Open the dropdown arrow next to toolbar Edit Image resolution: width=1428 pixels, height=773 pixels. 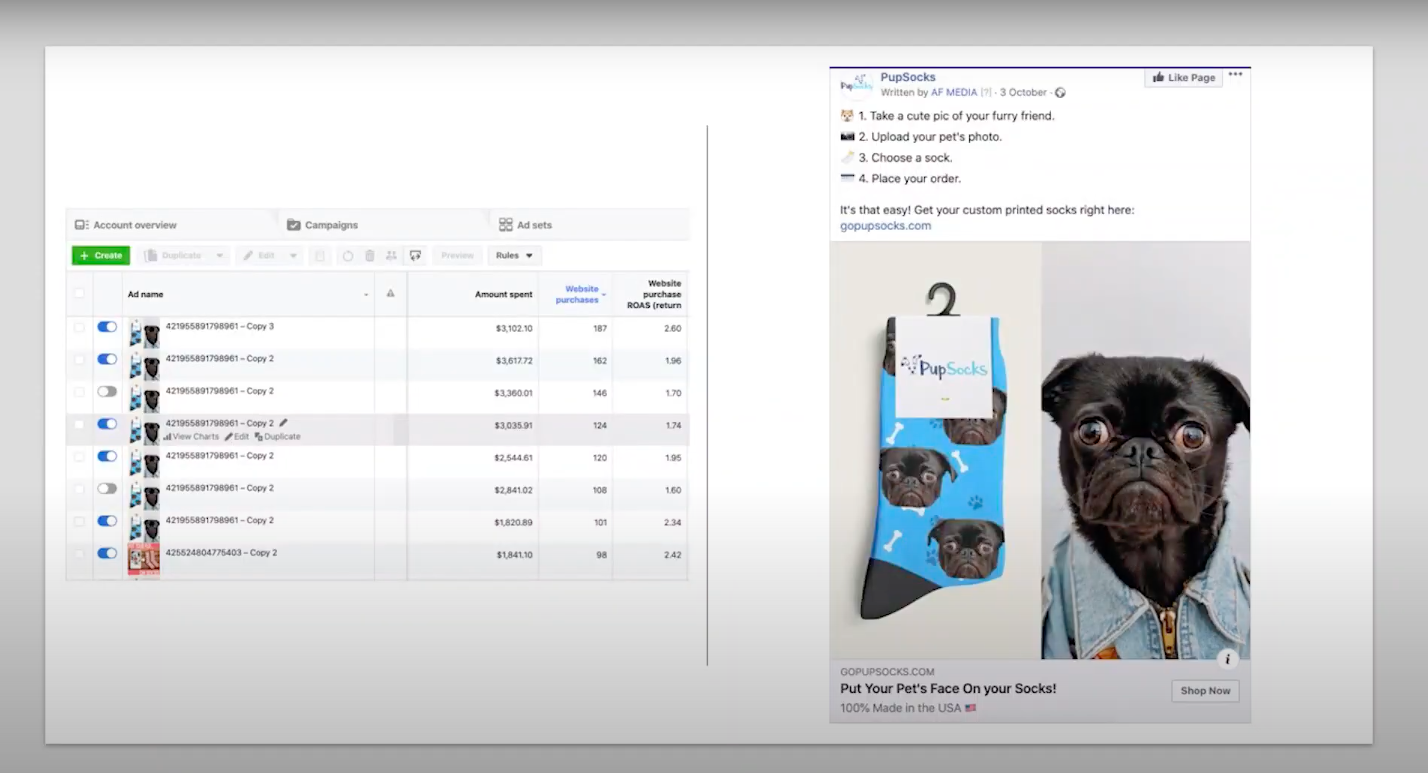tap(293, 256)
